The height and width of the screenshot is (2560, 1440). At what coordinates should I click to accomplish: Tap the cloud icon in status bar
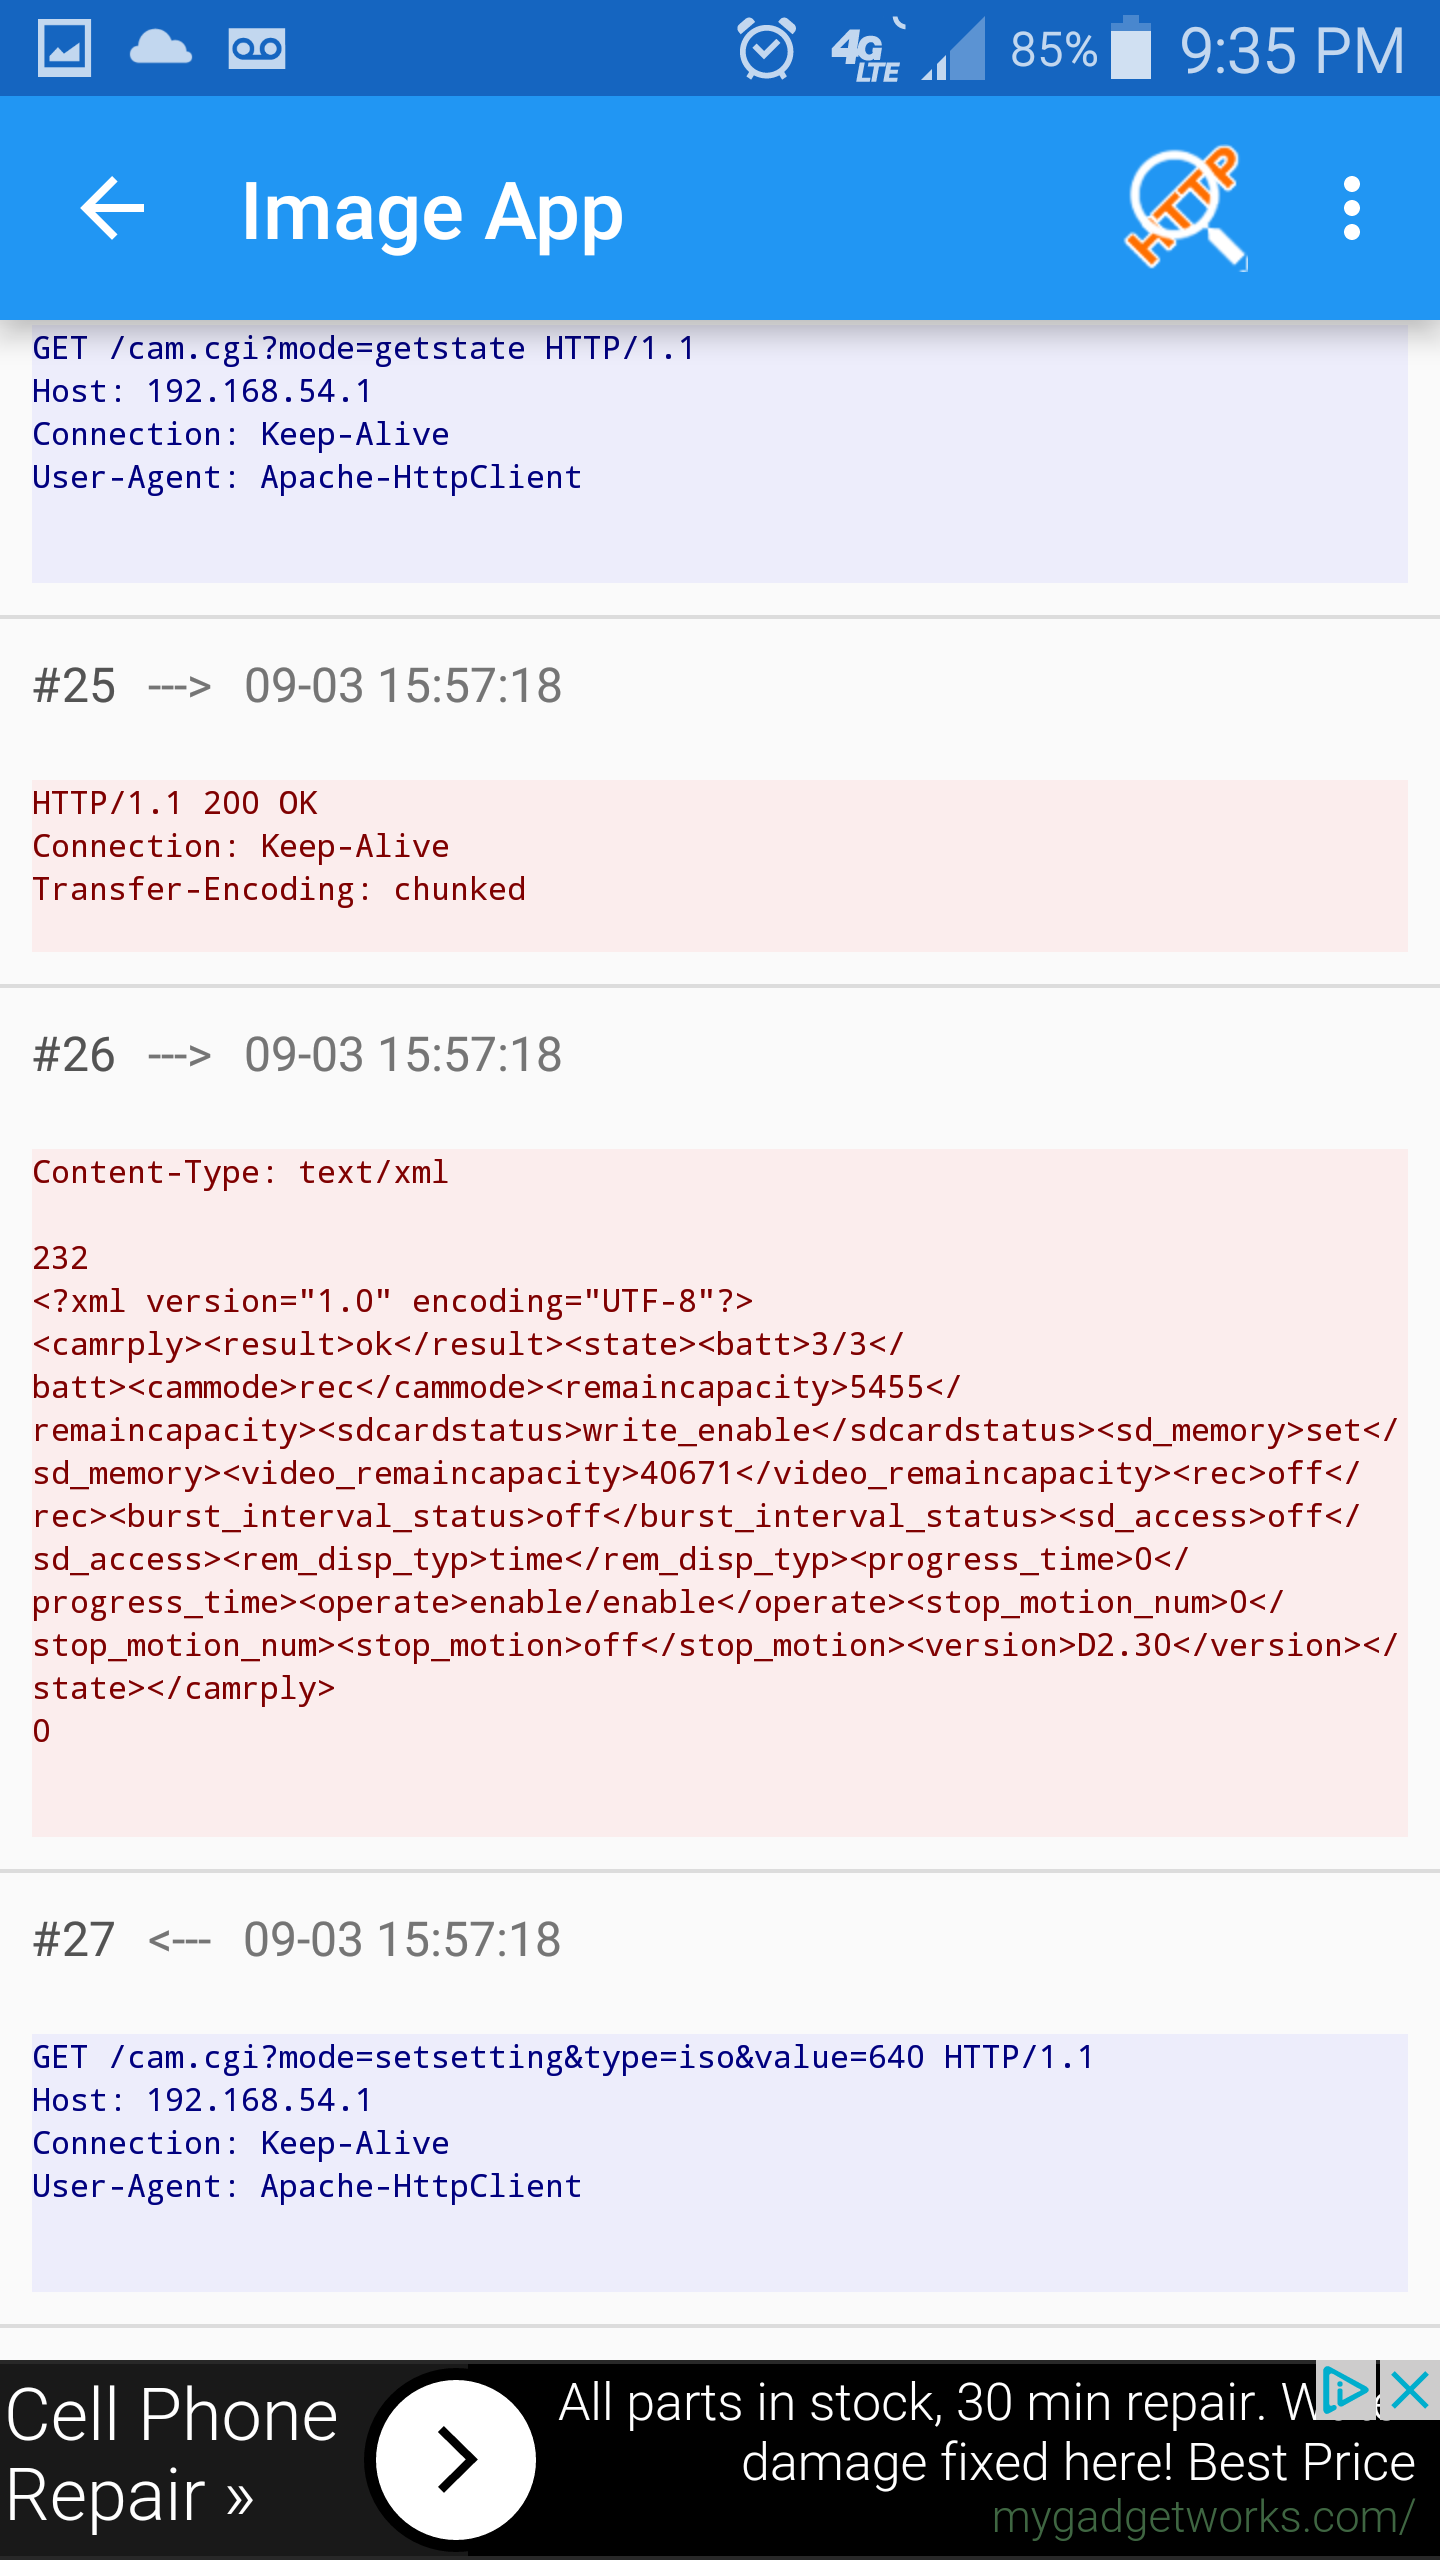160,48
